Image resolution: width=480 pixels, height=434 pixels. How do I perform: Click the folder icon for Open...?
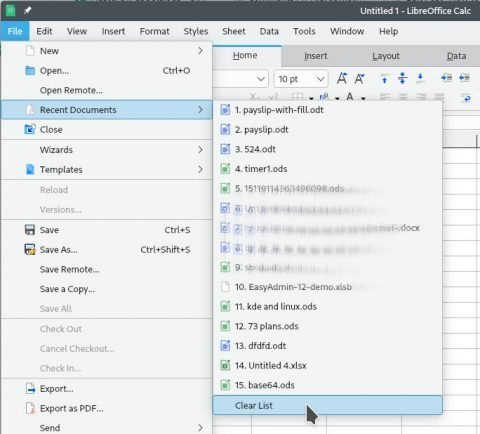coord(30,70)
